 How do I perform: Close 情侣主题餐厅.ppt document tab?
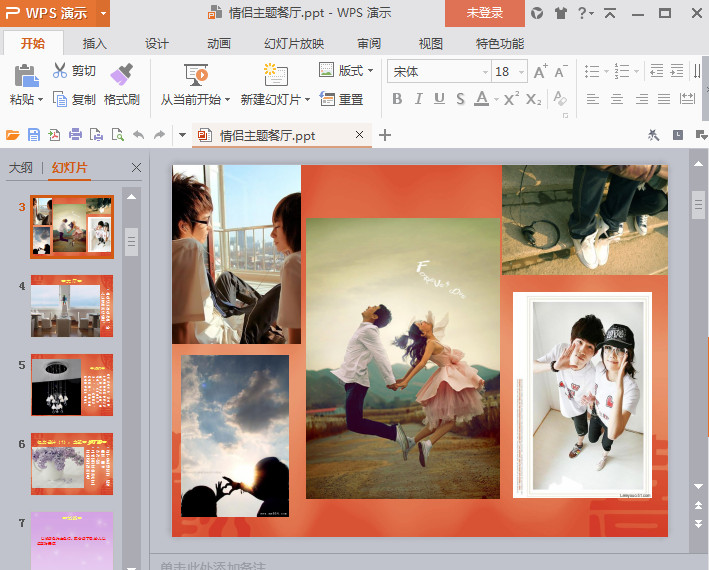(359, 135)
